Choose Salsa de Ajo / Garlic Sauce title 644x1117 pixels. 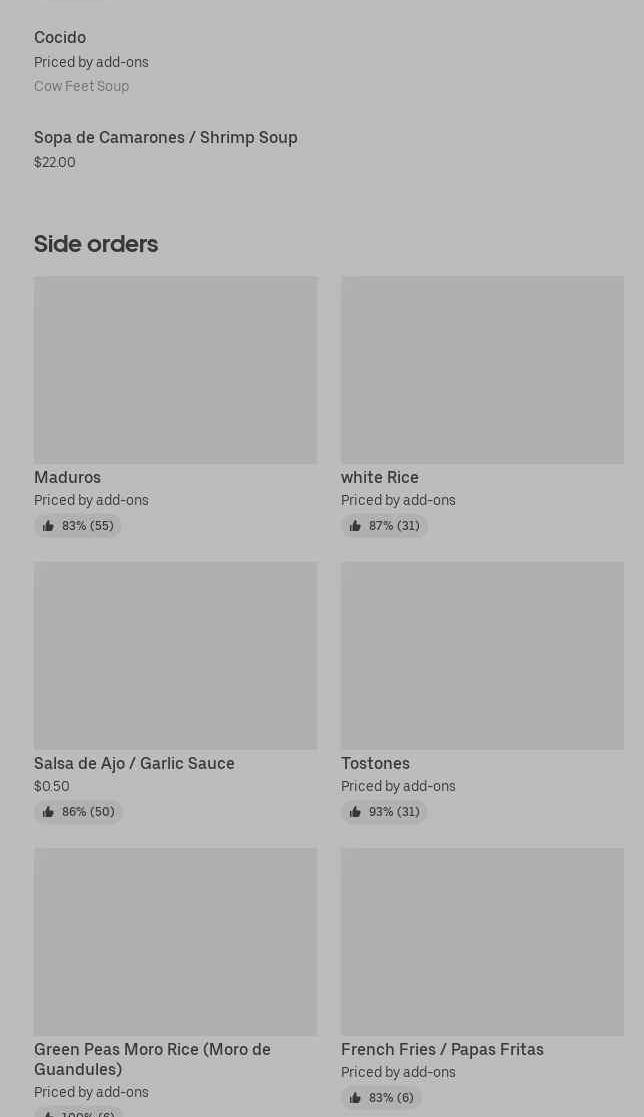134,763
